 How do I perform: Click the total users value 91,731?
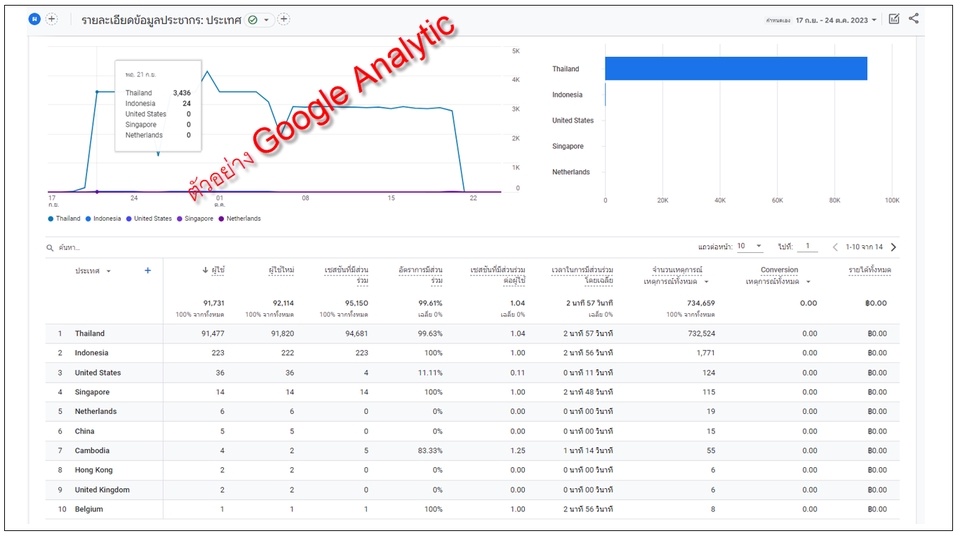214,303
